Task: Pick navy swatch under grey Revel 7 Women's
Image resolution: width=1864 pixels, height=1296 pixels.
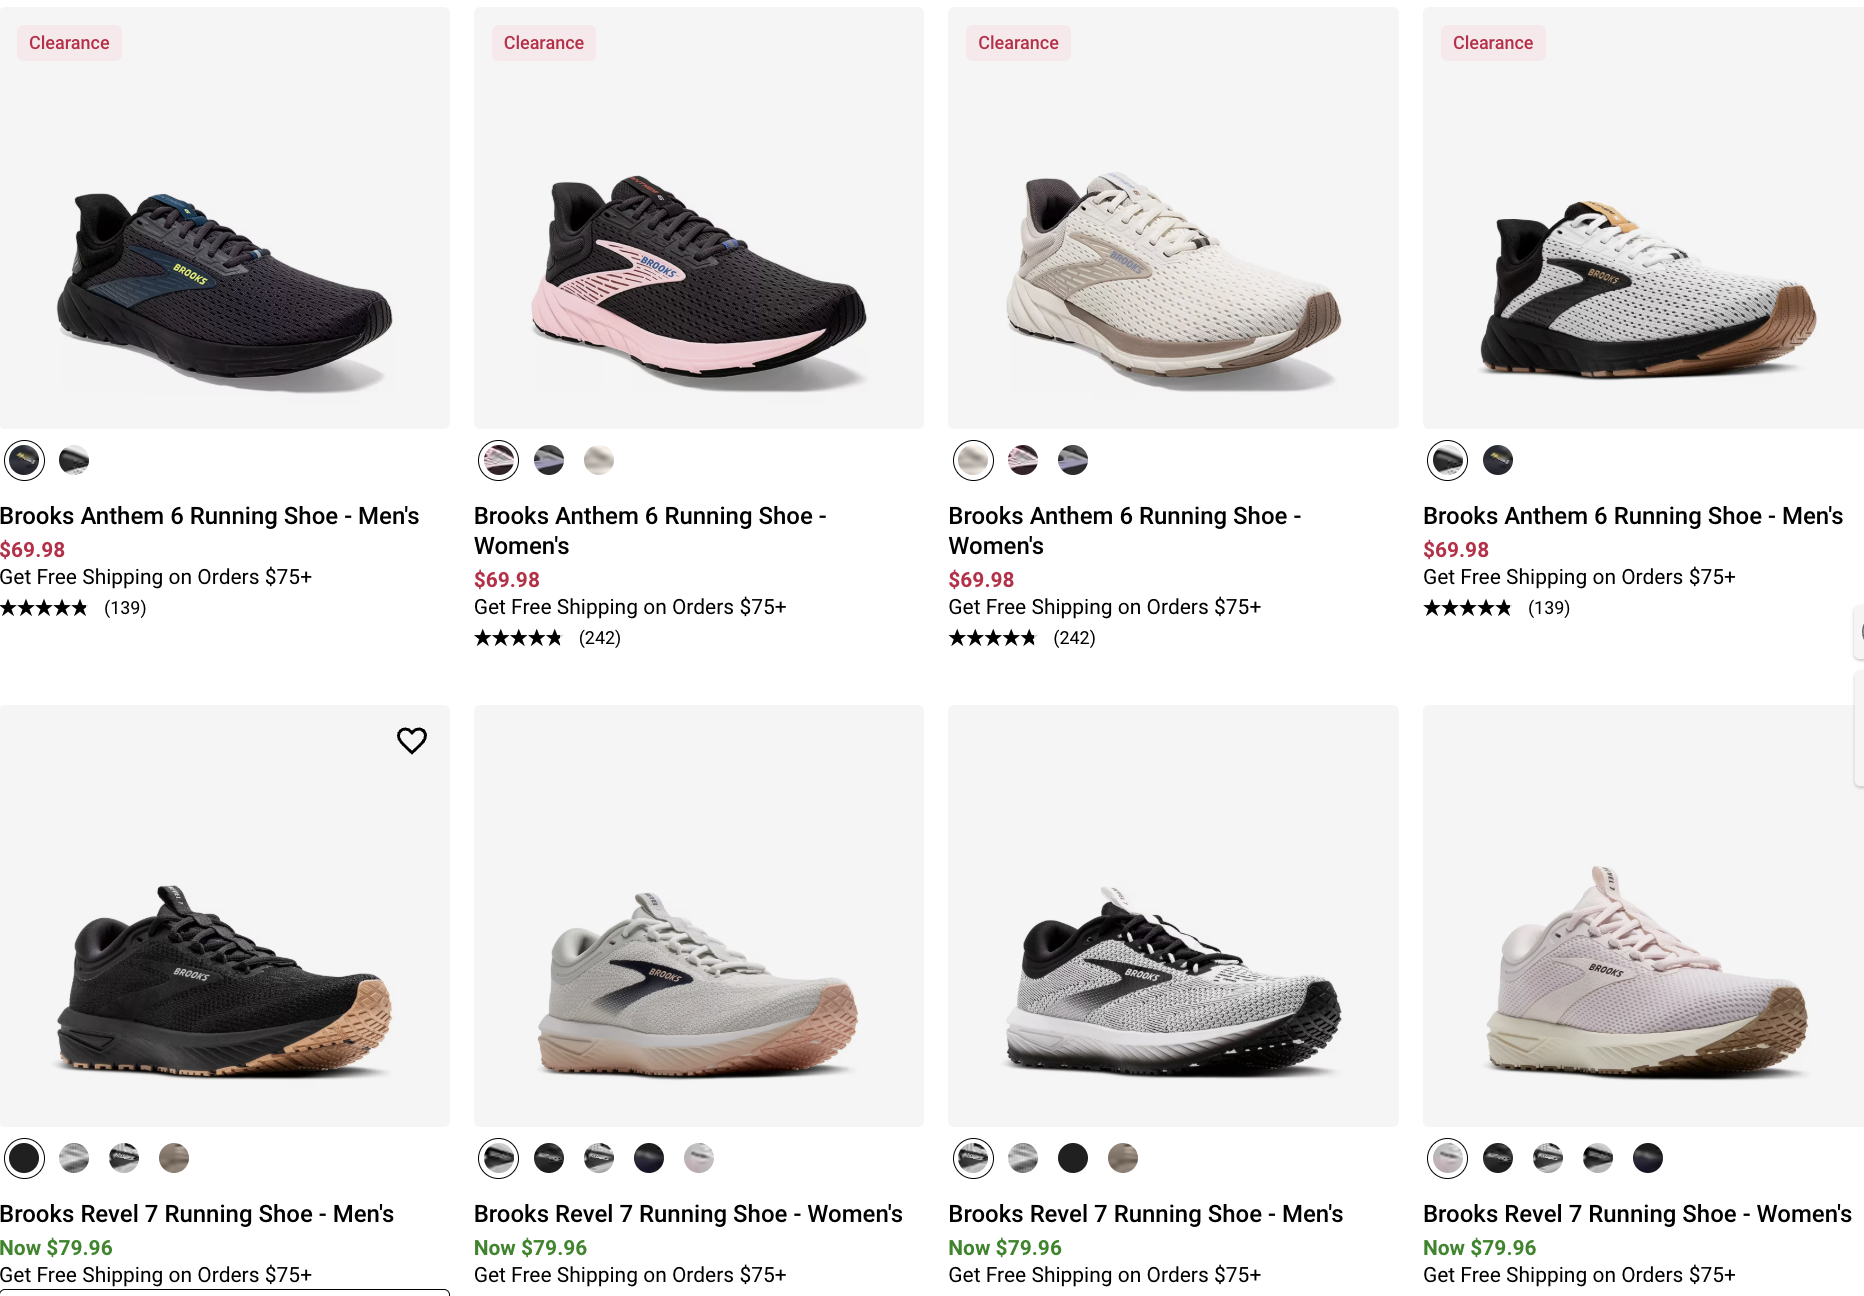Action: click(x=649, y=1158)
